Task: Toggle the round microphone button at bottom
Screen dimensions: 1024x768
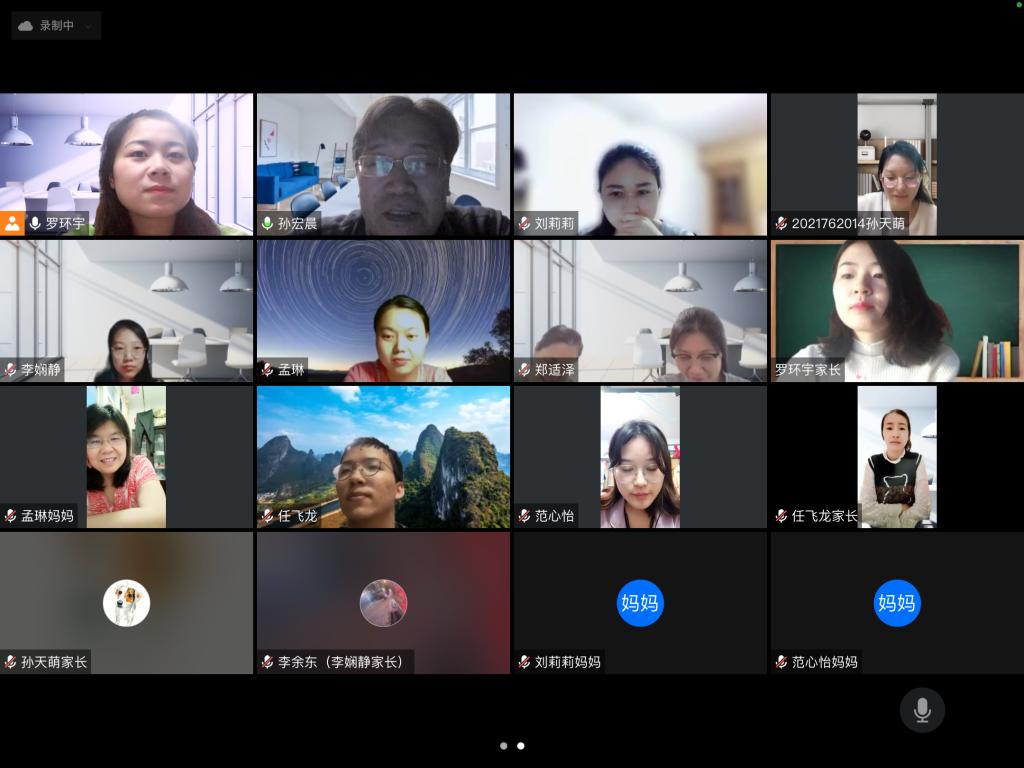Action: (922, 710)
